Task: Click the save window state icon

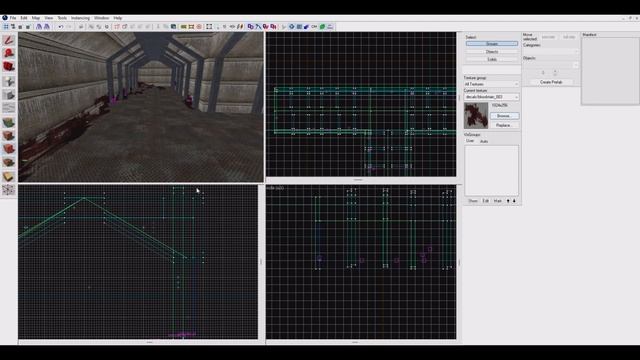Action: [47, 27]
